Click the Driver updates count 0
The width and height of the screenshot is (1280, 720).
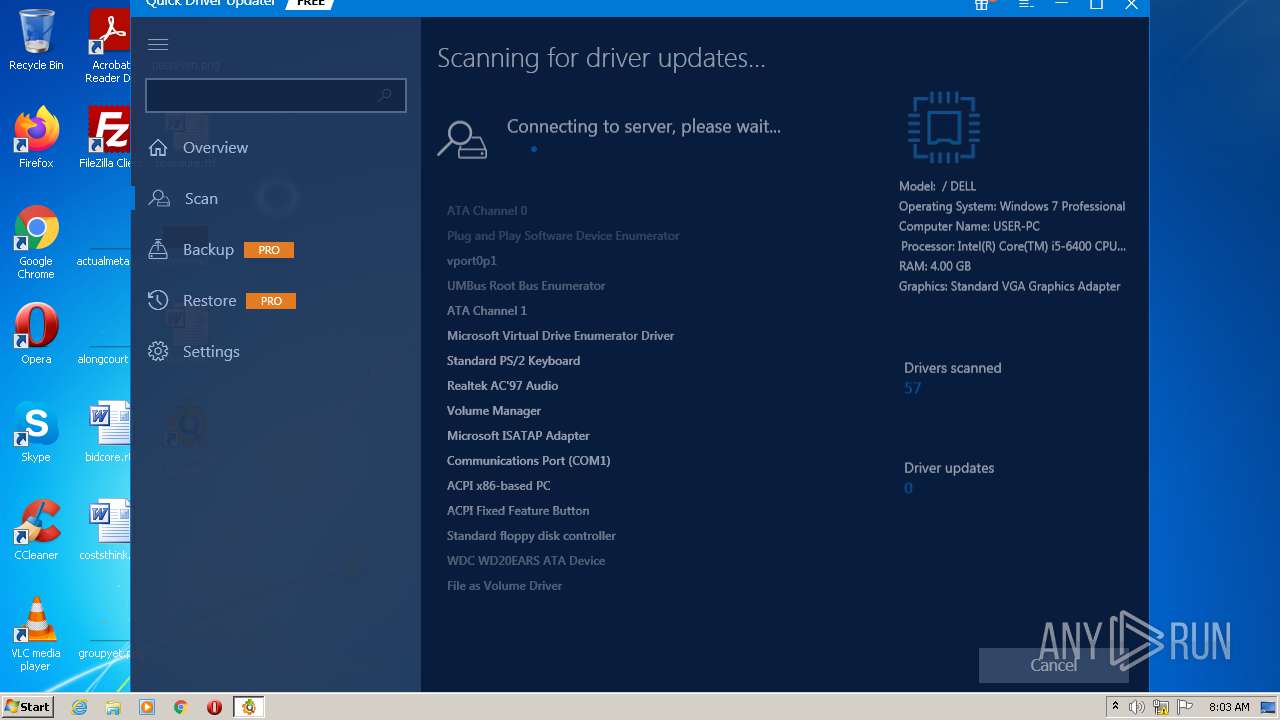pyautogui.click(x=908, y=488)
